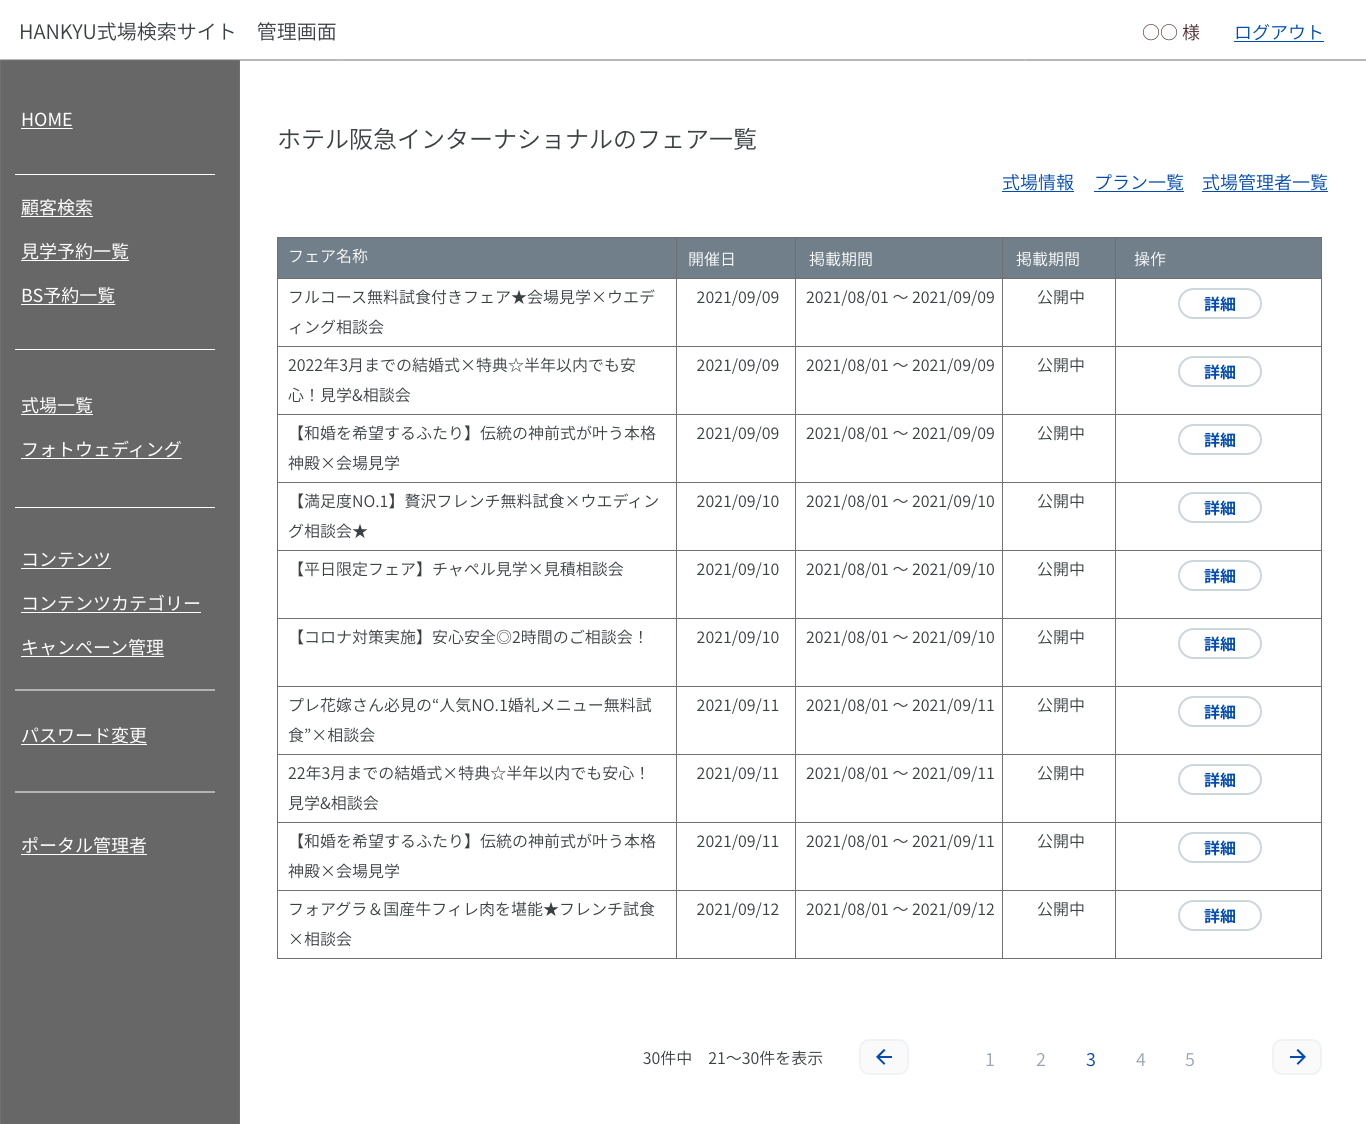The image size is (1366, 1124).
Task: Go to page 1 in pagination
Action: pos(989,1060)
